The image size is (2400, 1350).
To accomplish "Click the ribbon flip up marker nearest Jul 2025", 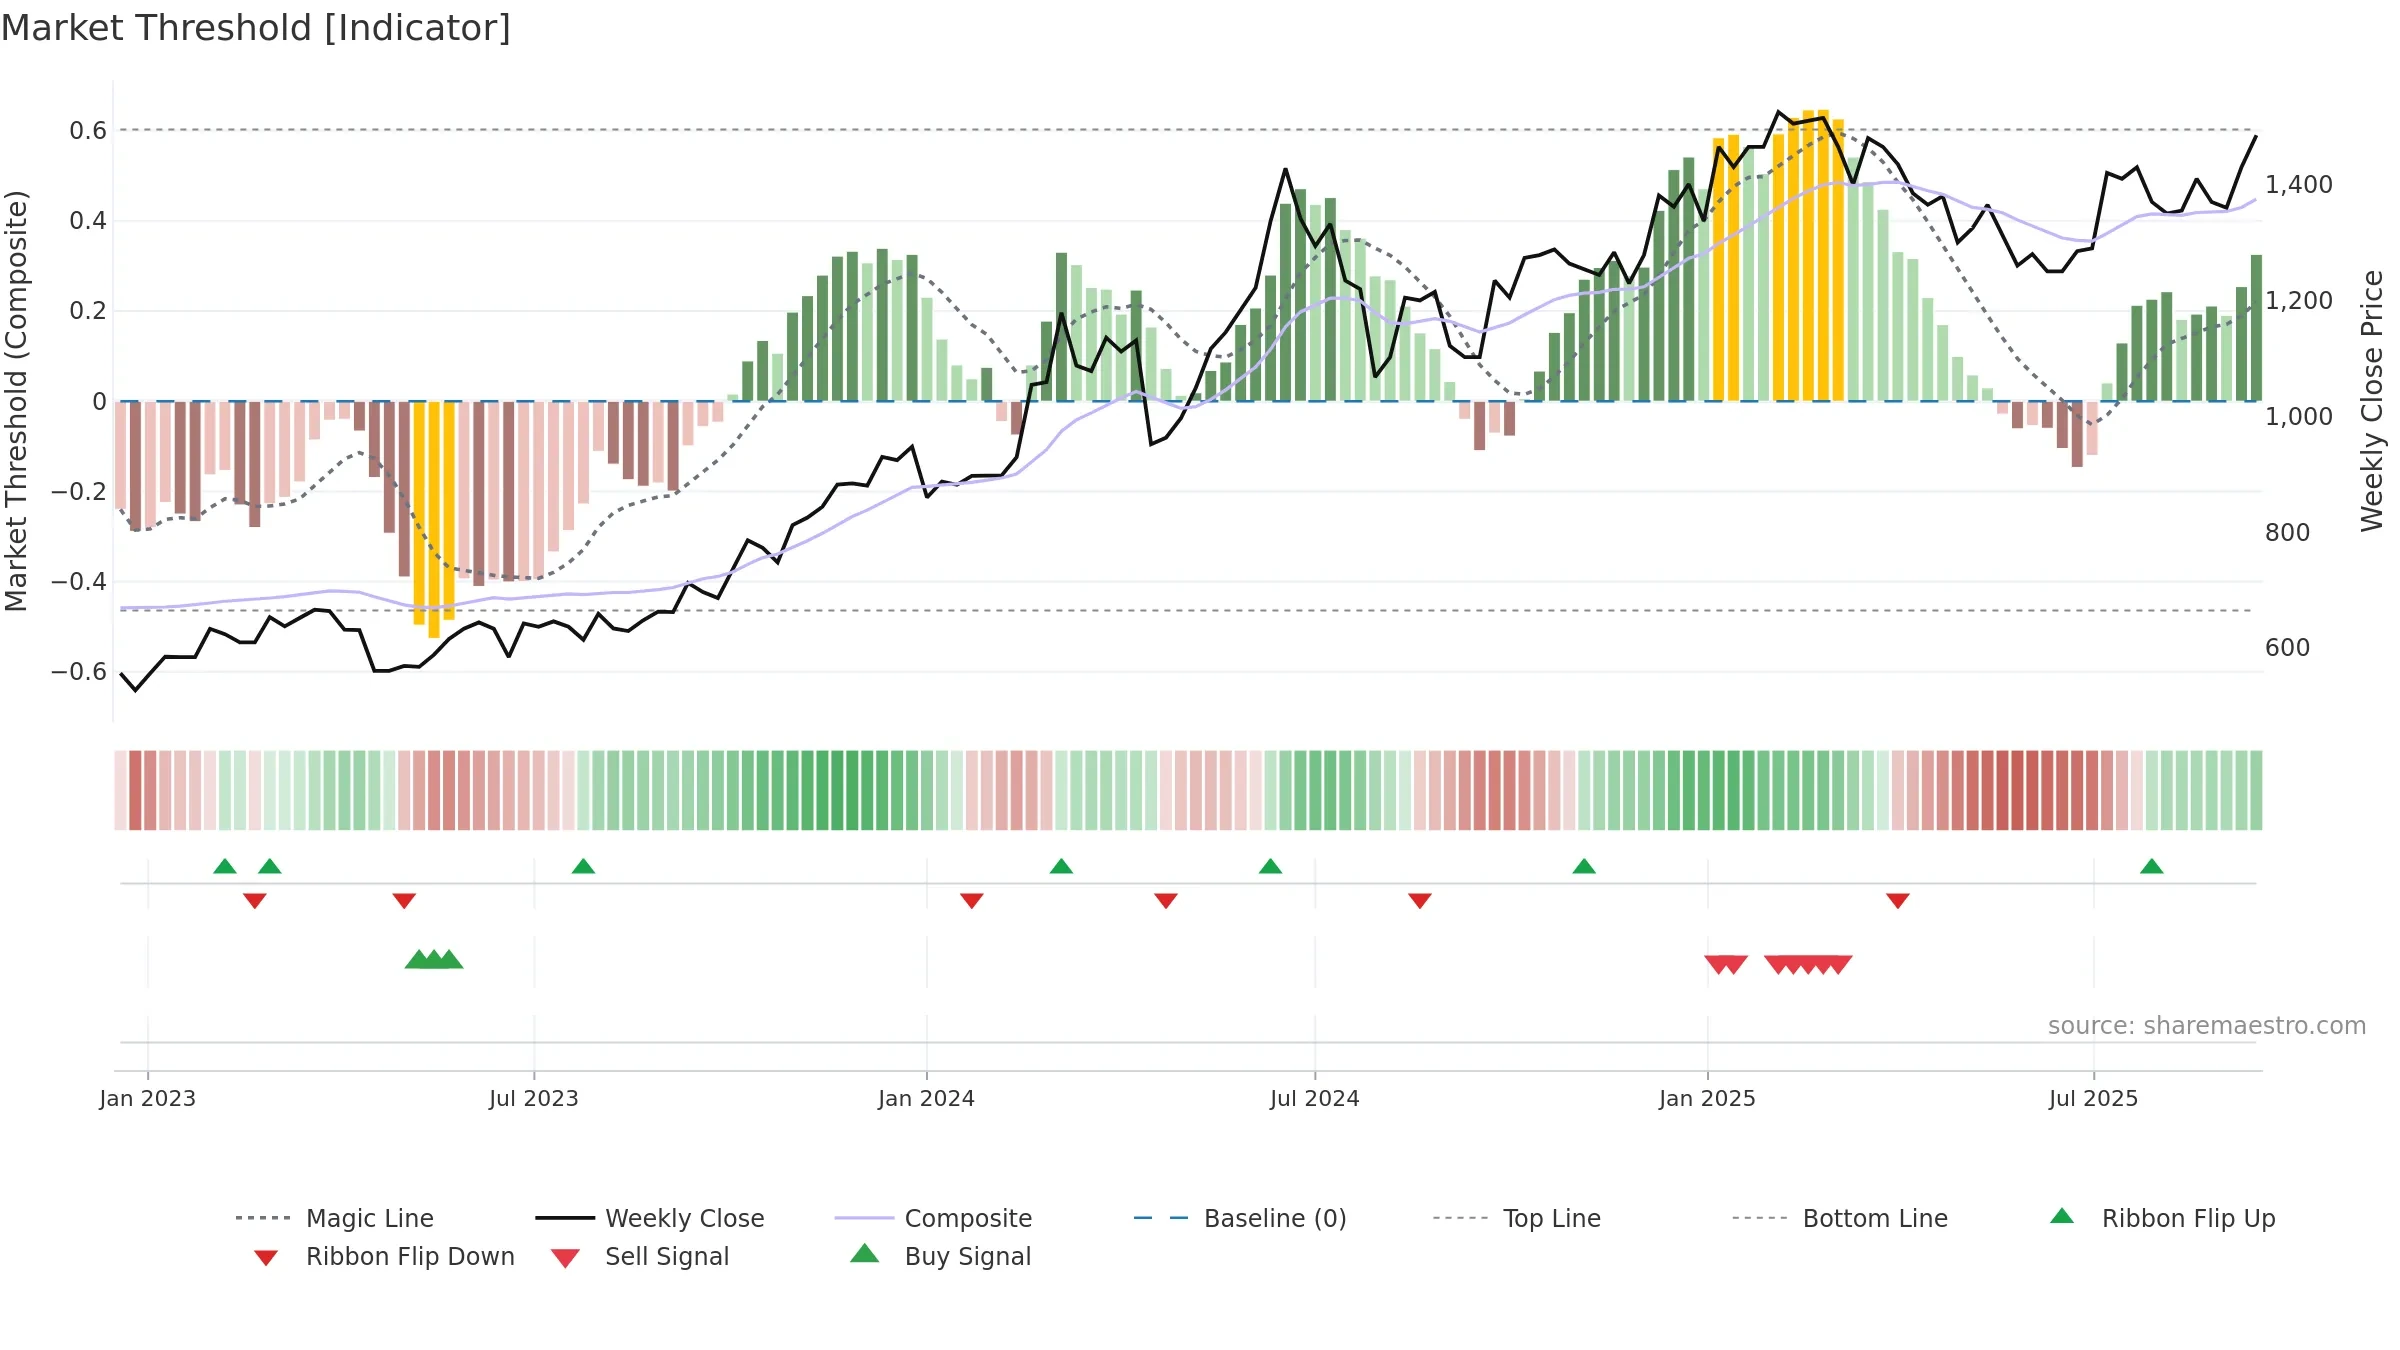I will pyautogui.click(x=2152, y=866).
